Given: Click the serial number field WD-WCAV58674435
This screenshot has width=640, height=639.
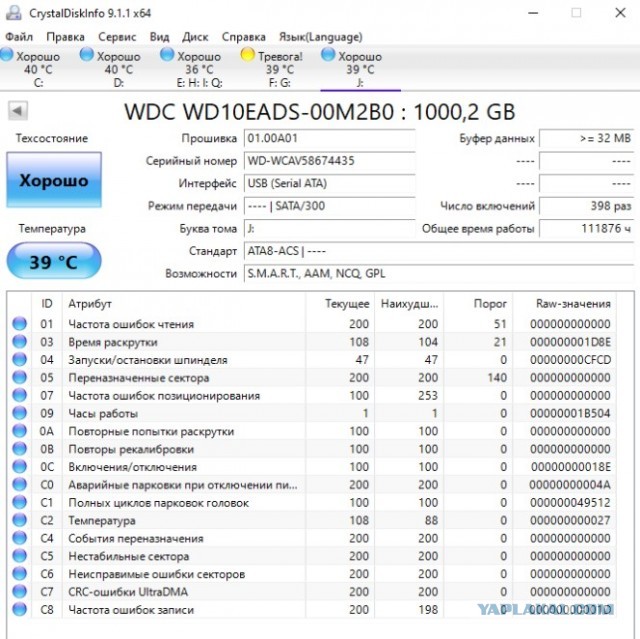Looking at the screenshot, I should point(329,161).
